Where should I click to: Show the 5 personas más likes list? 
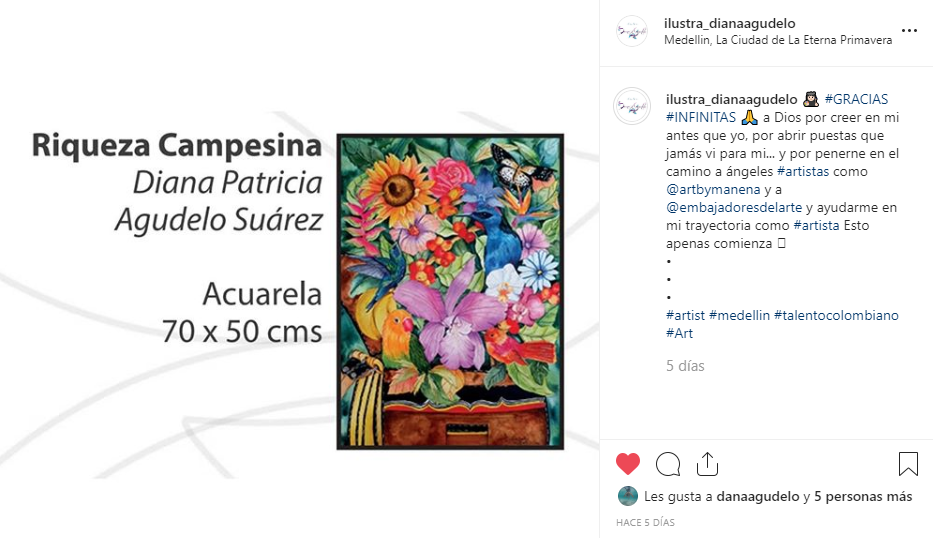pyautogui.click(x=863, y=496)
